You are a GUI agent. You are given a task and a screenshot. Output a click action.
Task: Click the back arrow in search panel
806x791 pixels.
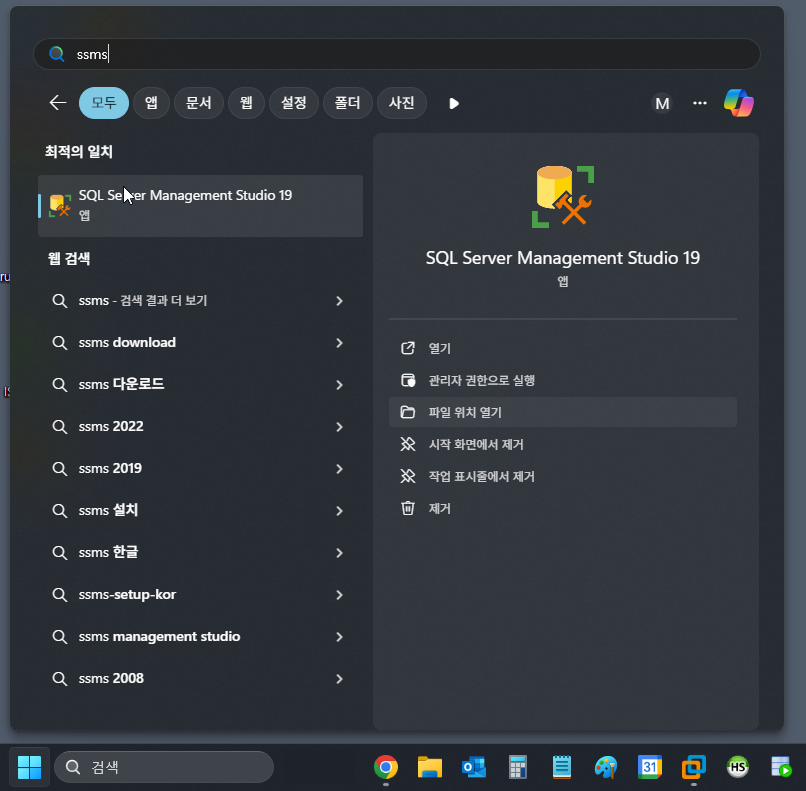(58, 103)
